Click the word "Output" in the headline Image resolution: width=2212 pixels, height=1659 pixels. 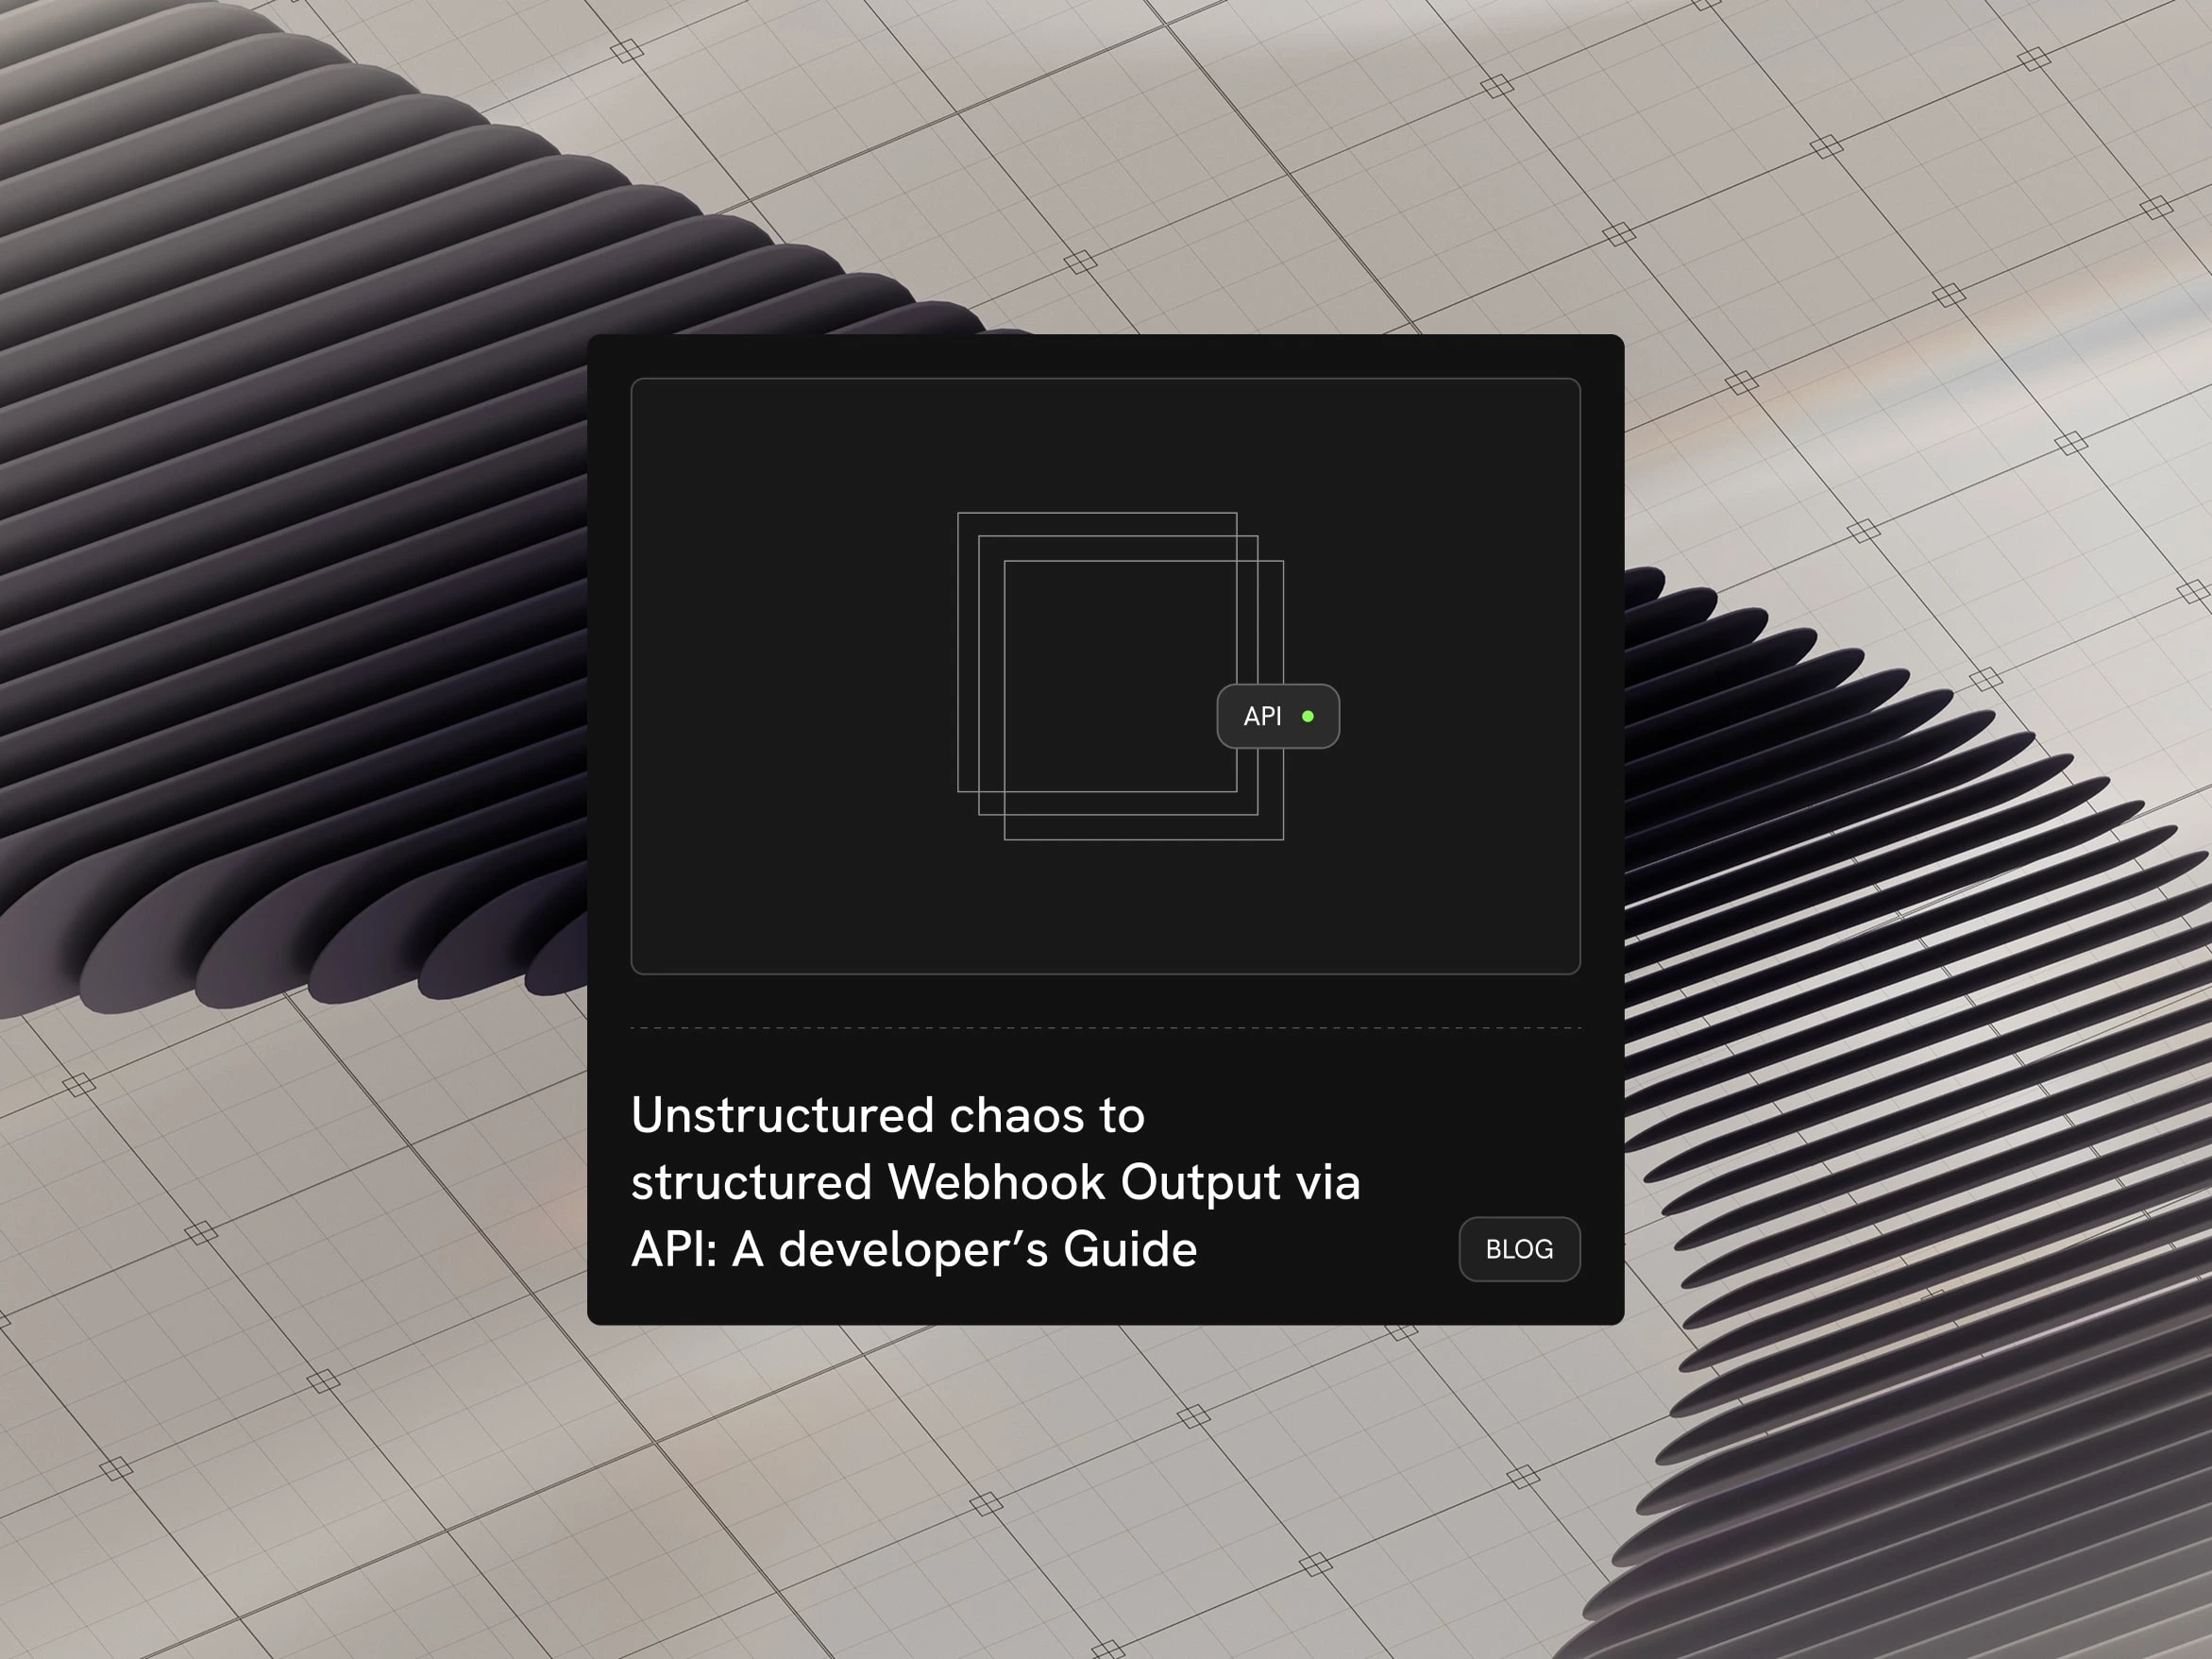click(x=1200, y=1182)
